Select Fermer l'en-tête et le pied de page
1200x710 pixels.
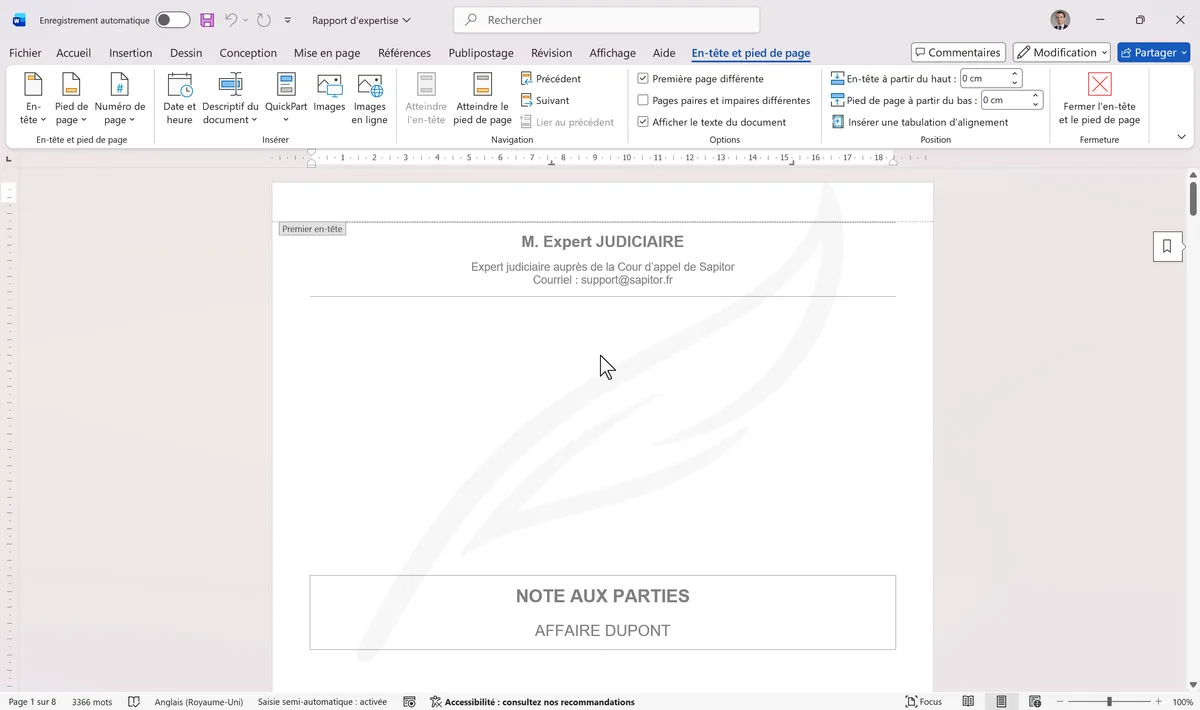1098,97
